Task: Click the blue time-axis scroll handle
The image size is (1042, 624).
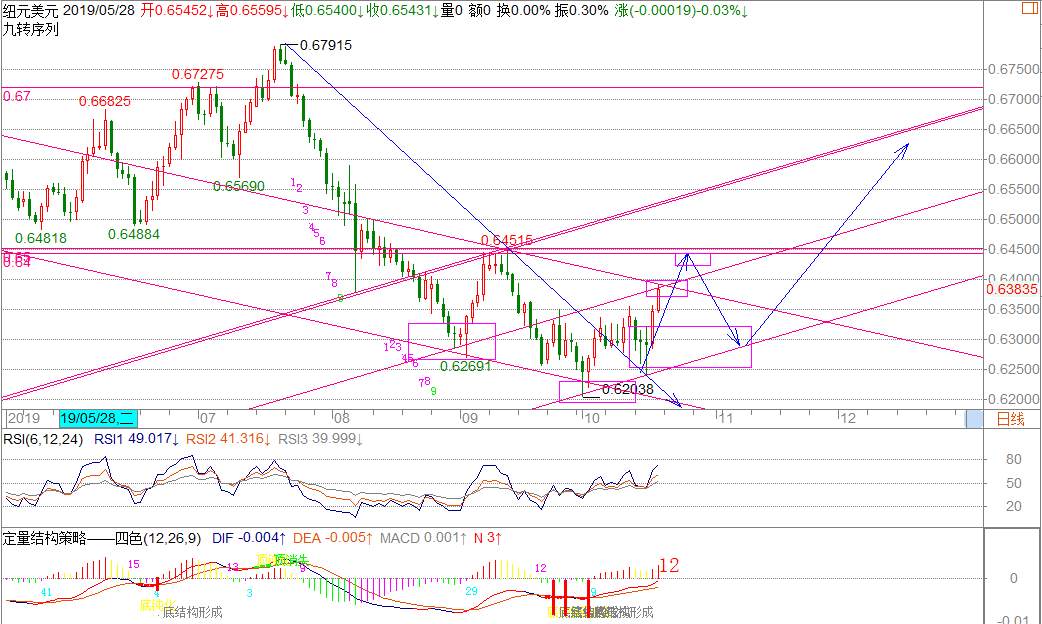Action: coord(974,419)
